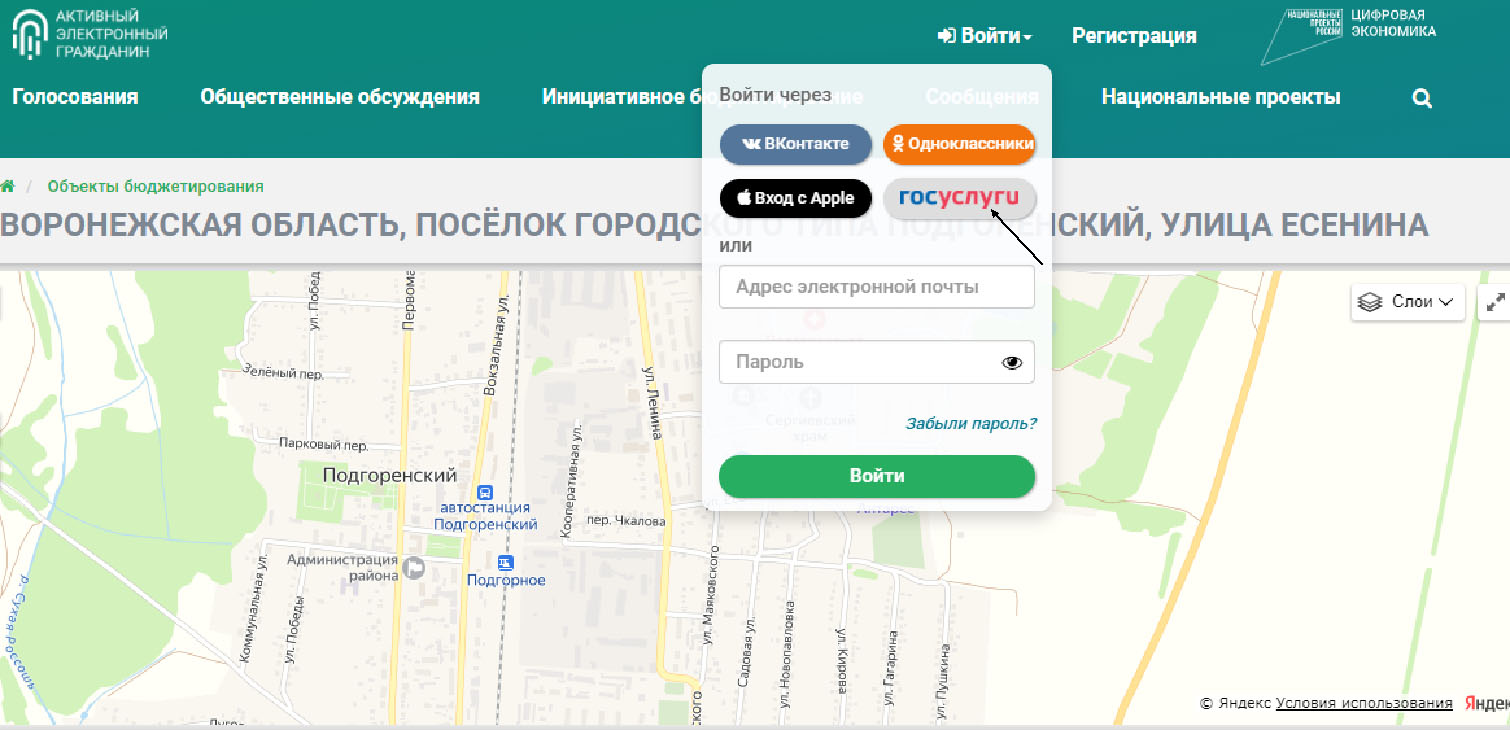The height and width of the screenshot is (730, 1510).
Task: Open the Забыли пароль? link
Action: tap(971, 423)
